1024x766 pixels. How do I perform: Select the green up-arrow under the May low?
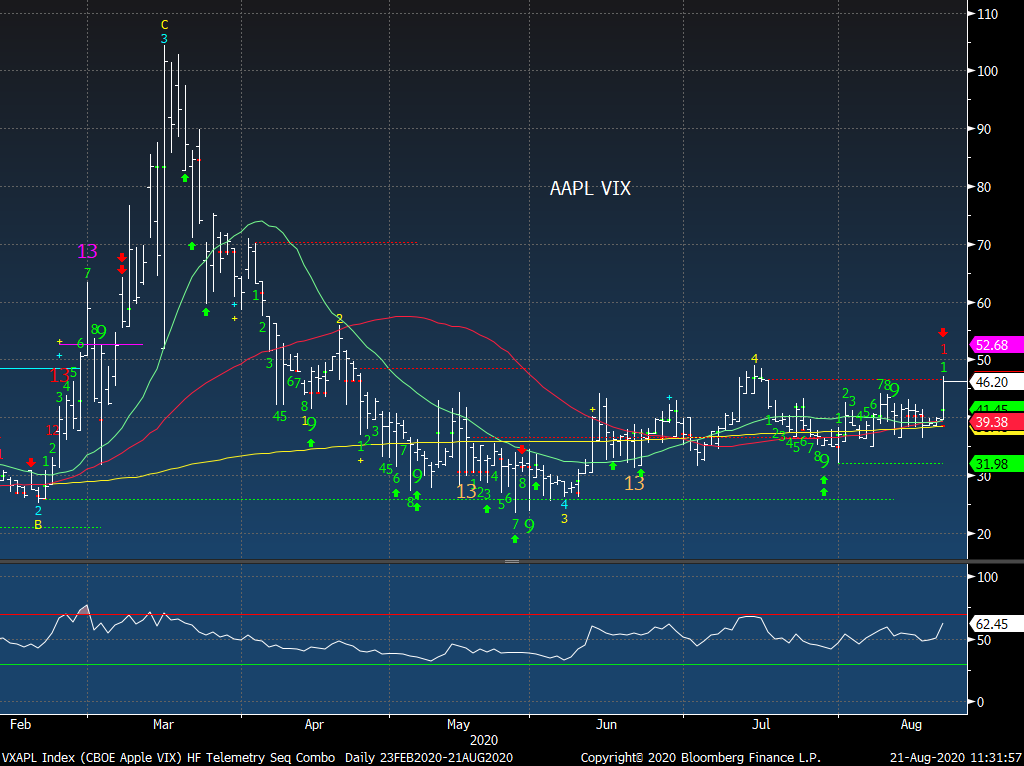[x=515, y=540]
